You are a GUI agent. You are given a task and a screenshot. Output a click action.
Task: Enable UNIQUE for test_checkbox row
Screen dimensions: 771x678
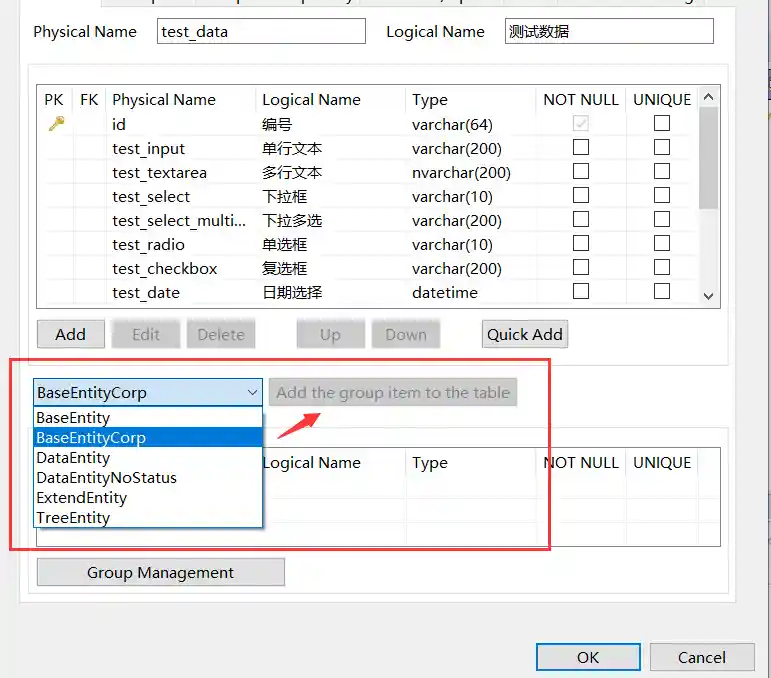(661, 267)
